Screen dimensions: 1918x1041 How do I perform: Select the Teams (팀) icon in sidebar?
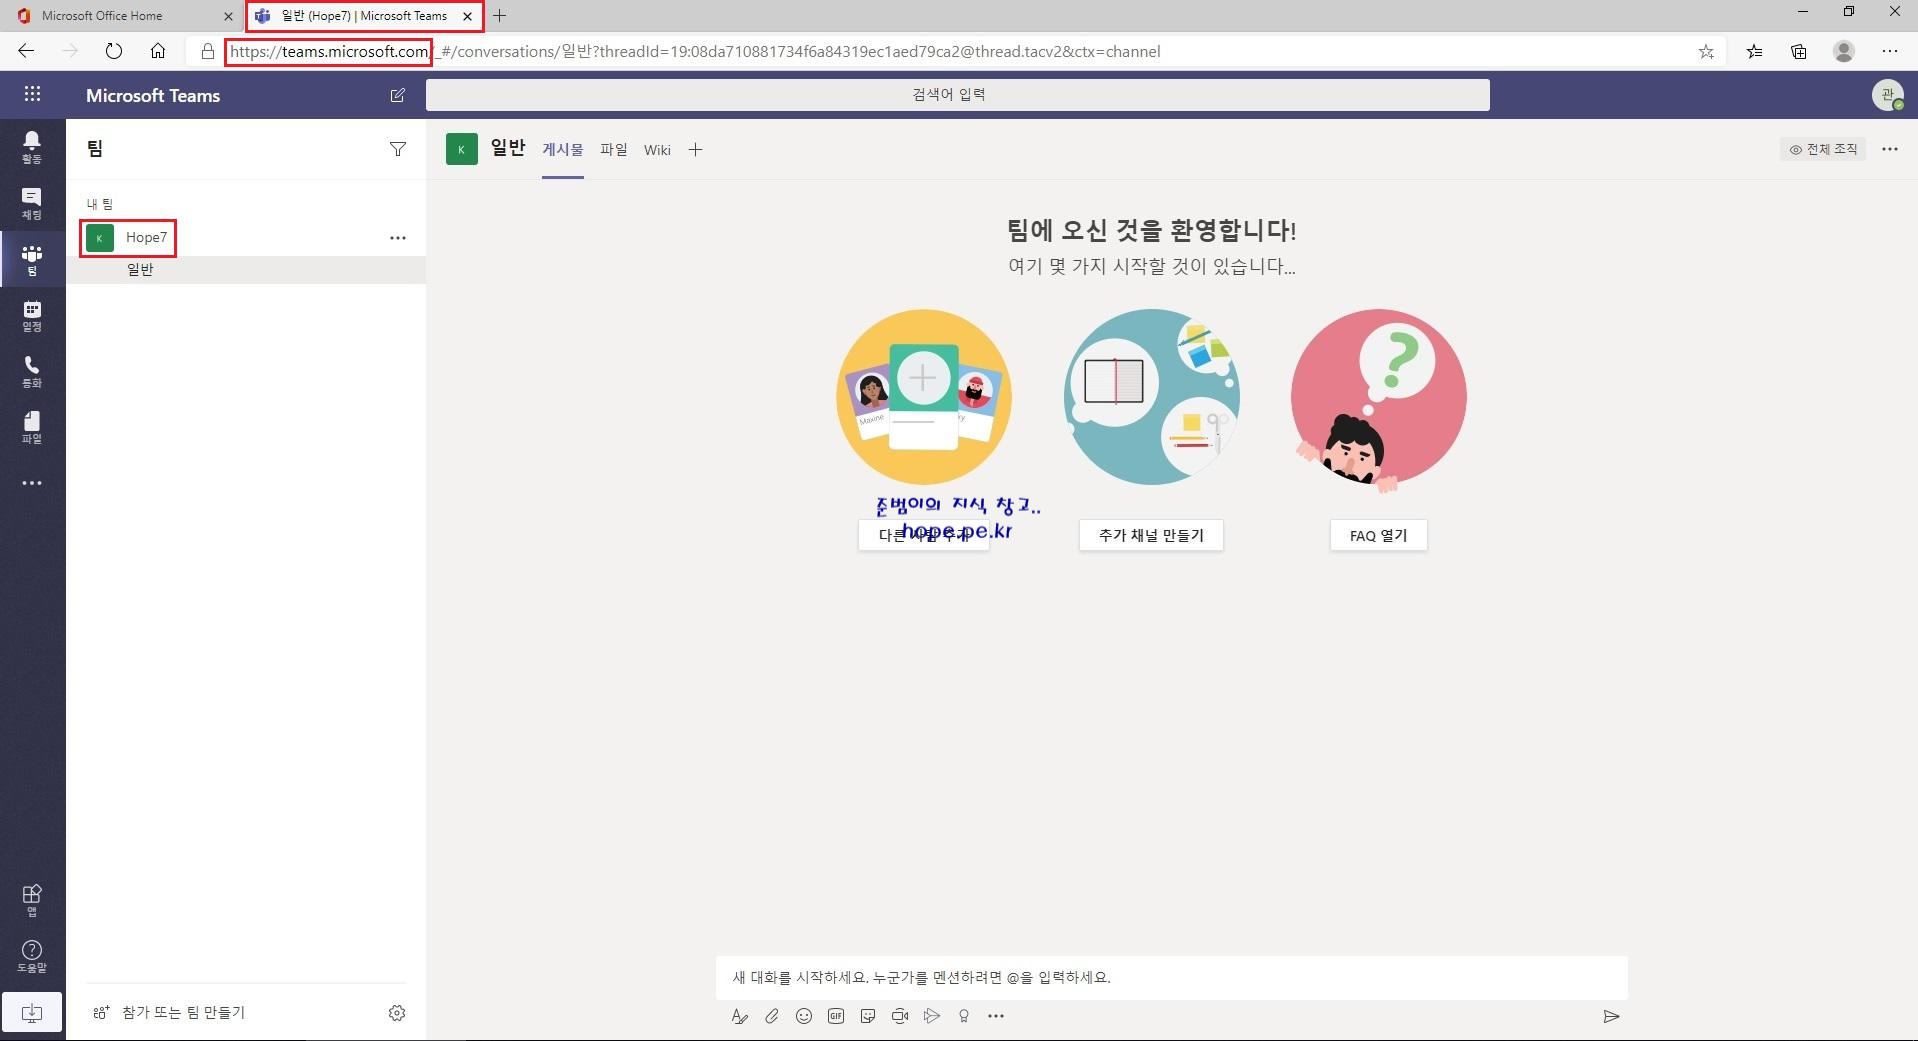(32, 260)
